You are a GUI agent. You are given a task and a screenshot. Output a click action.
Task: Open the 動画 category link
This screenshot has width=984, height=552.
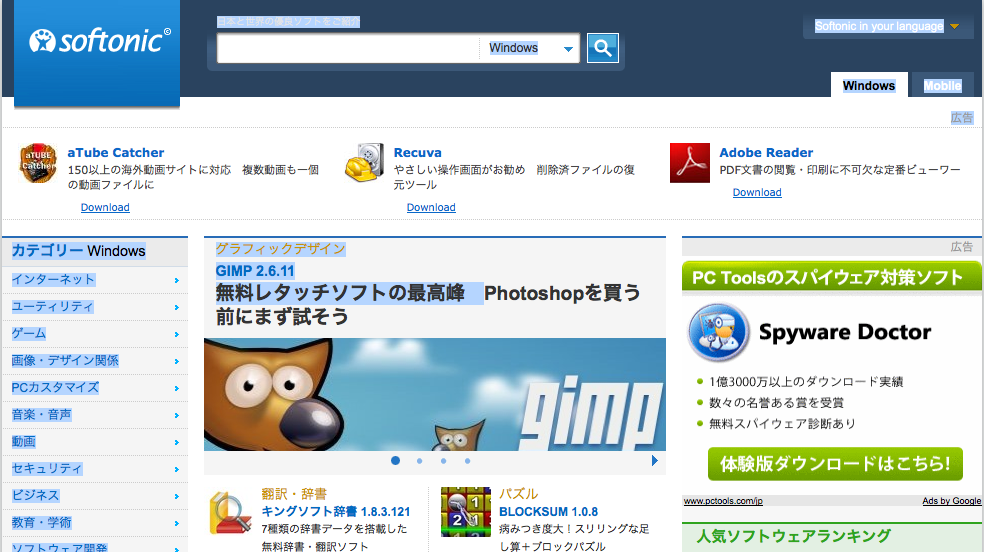pos(23,442)
